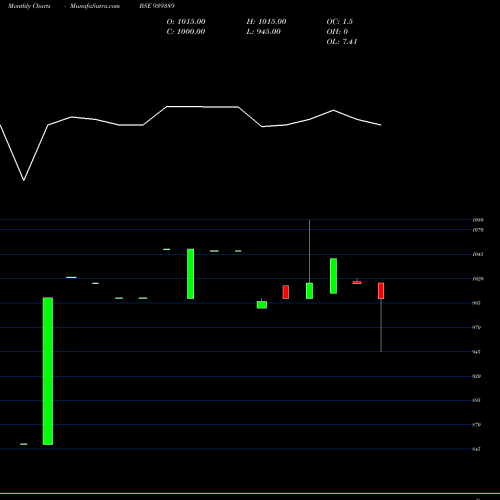Screen dimensions: 500x500
Task: Select the 'OL: 7.41' reading
Action: 342,42
